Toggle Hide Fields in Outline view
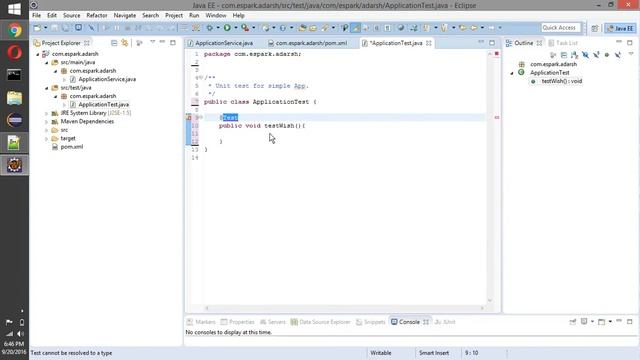This screenshot has height=360, width=640. click(585, 55)
